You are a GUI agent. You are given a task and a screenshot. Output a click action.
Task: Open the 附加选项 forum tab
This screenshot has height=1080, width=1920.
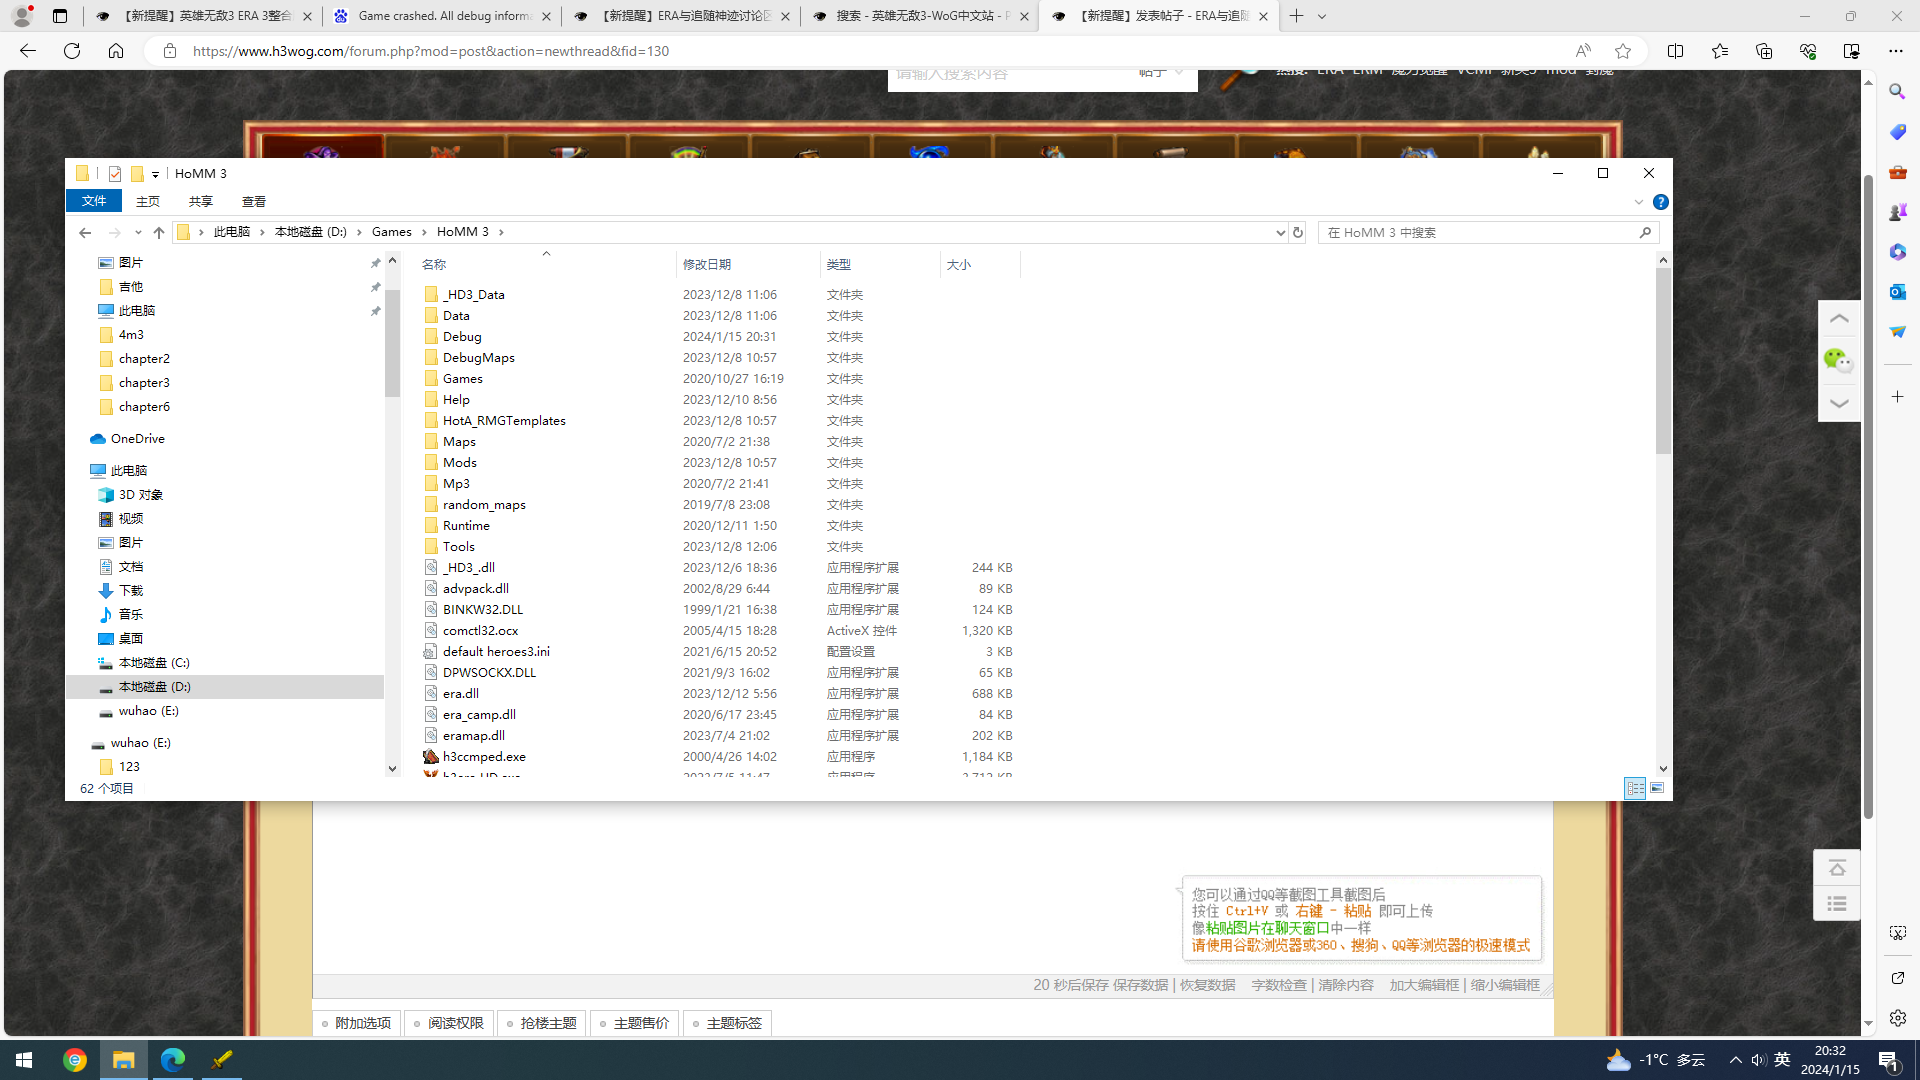click(357, 1023)
